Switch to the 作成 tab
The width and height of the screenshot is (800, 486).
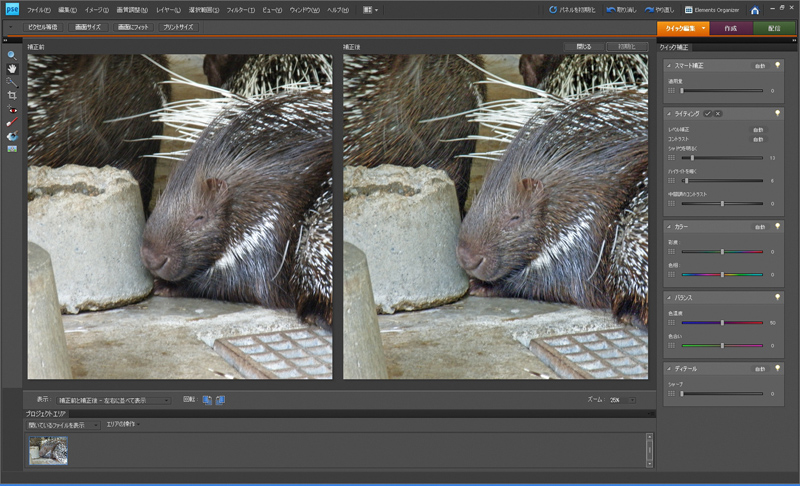click(x=730, y=28)
